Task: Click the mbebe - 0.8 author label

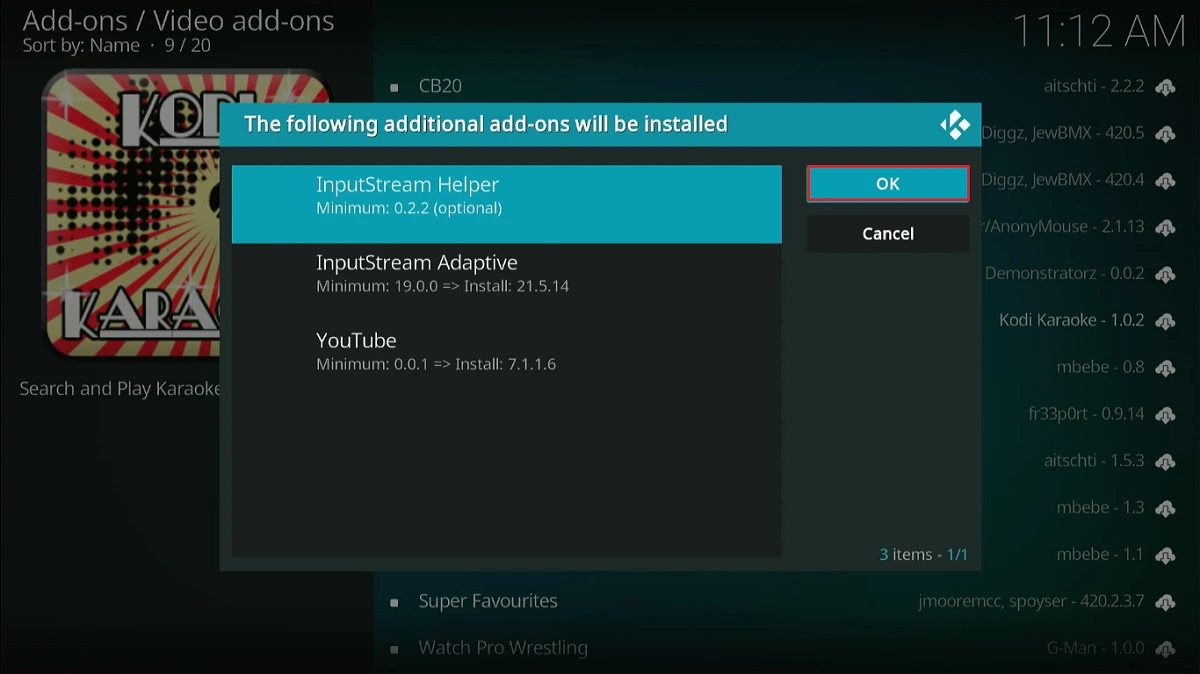Action: point(1100,368)
